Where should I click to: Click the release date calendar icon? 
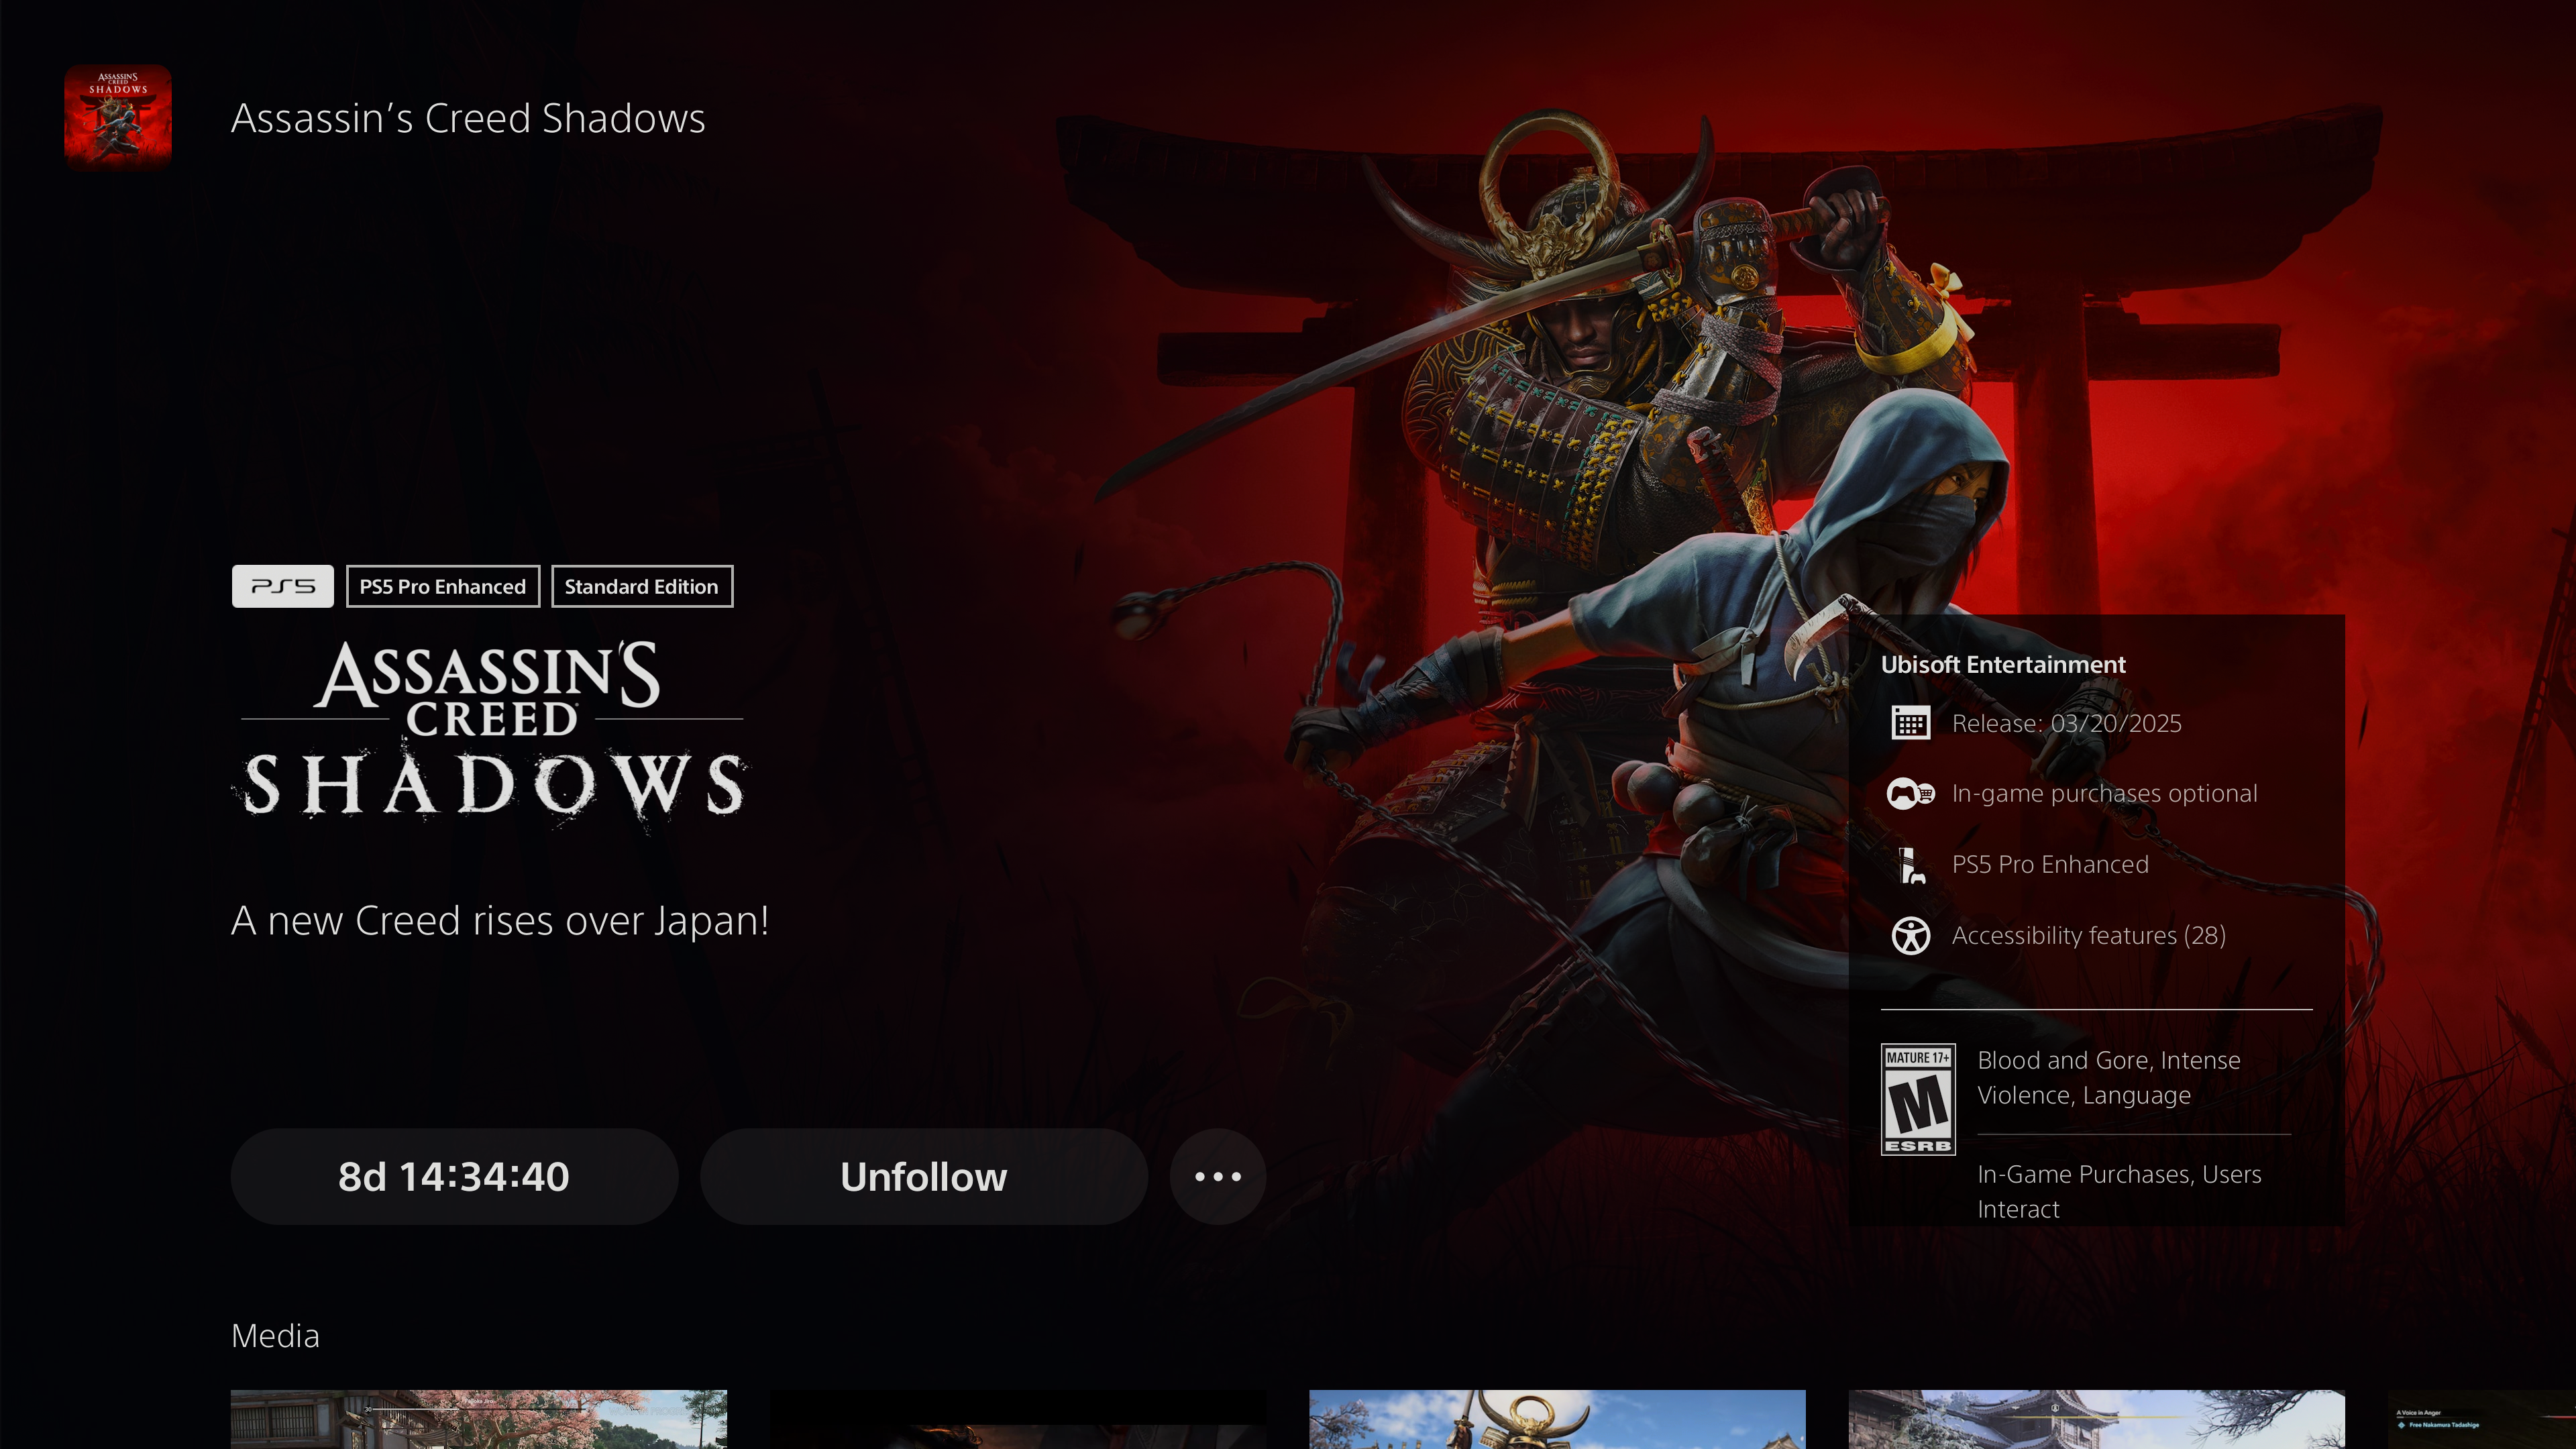pyautogui.click(x=1910, y=723)
